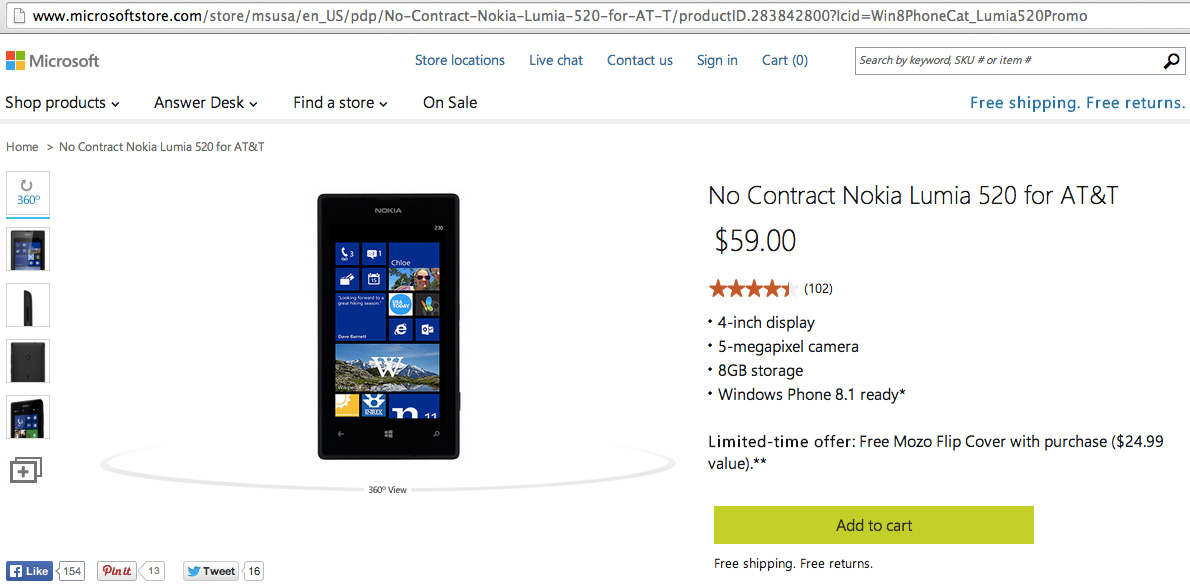Pin the product with Pinterest button
Image resolution: width=1190 pixels, height=587 pixels.
pyautogui.click(x=118, y=571)
